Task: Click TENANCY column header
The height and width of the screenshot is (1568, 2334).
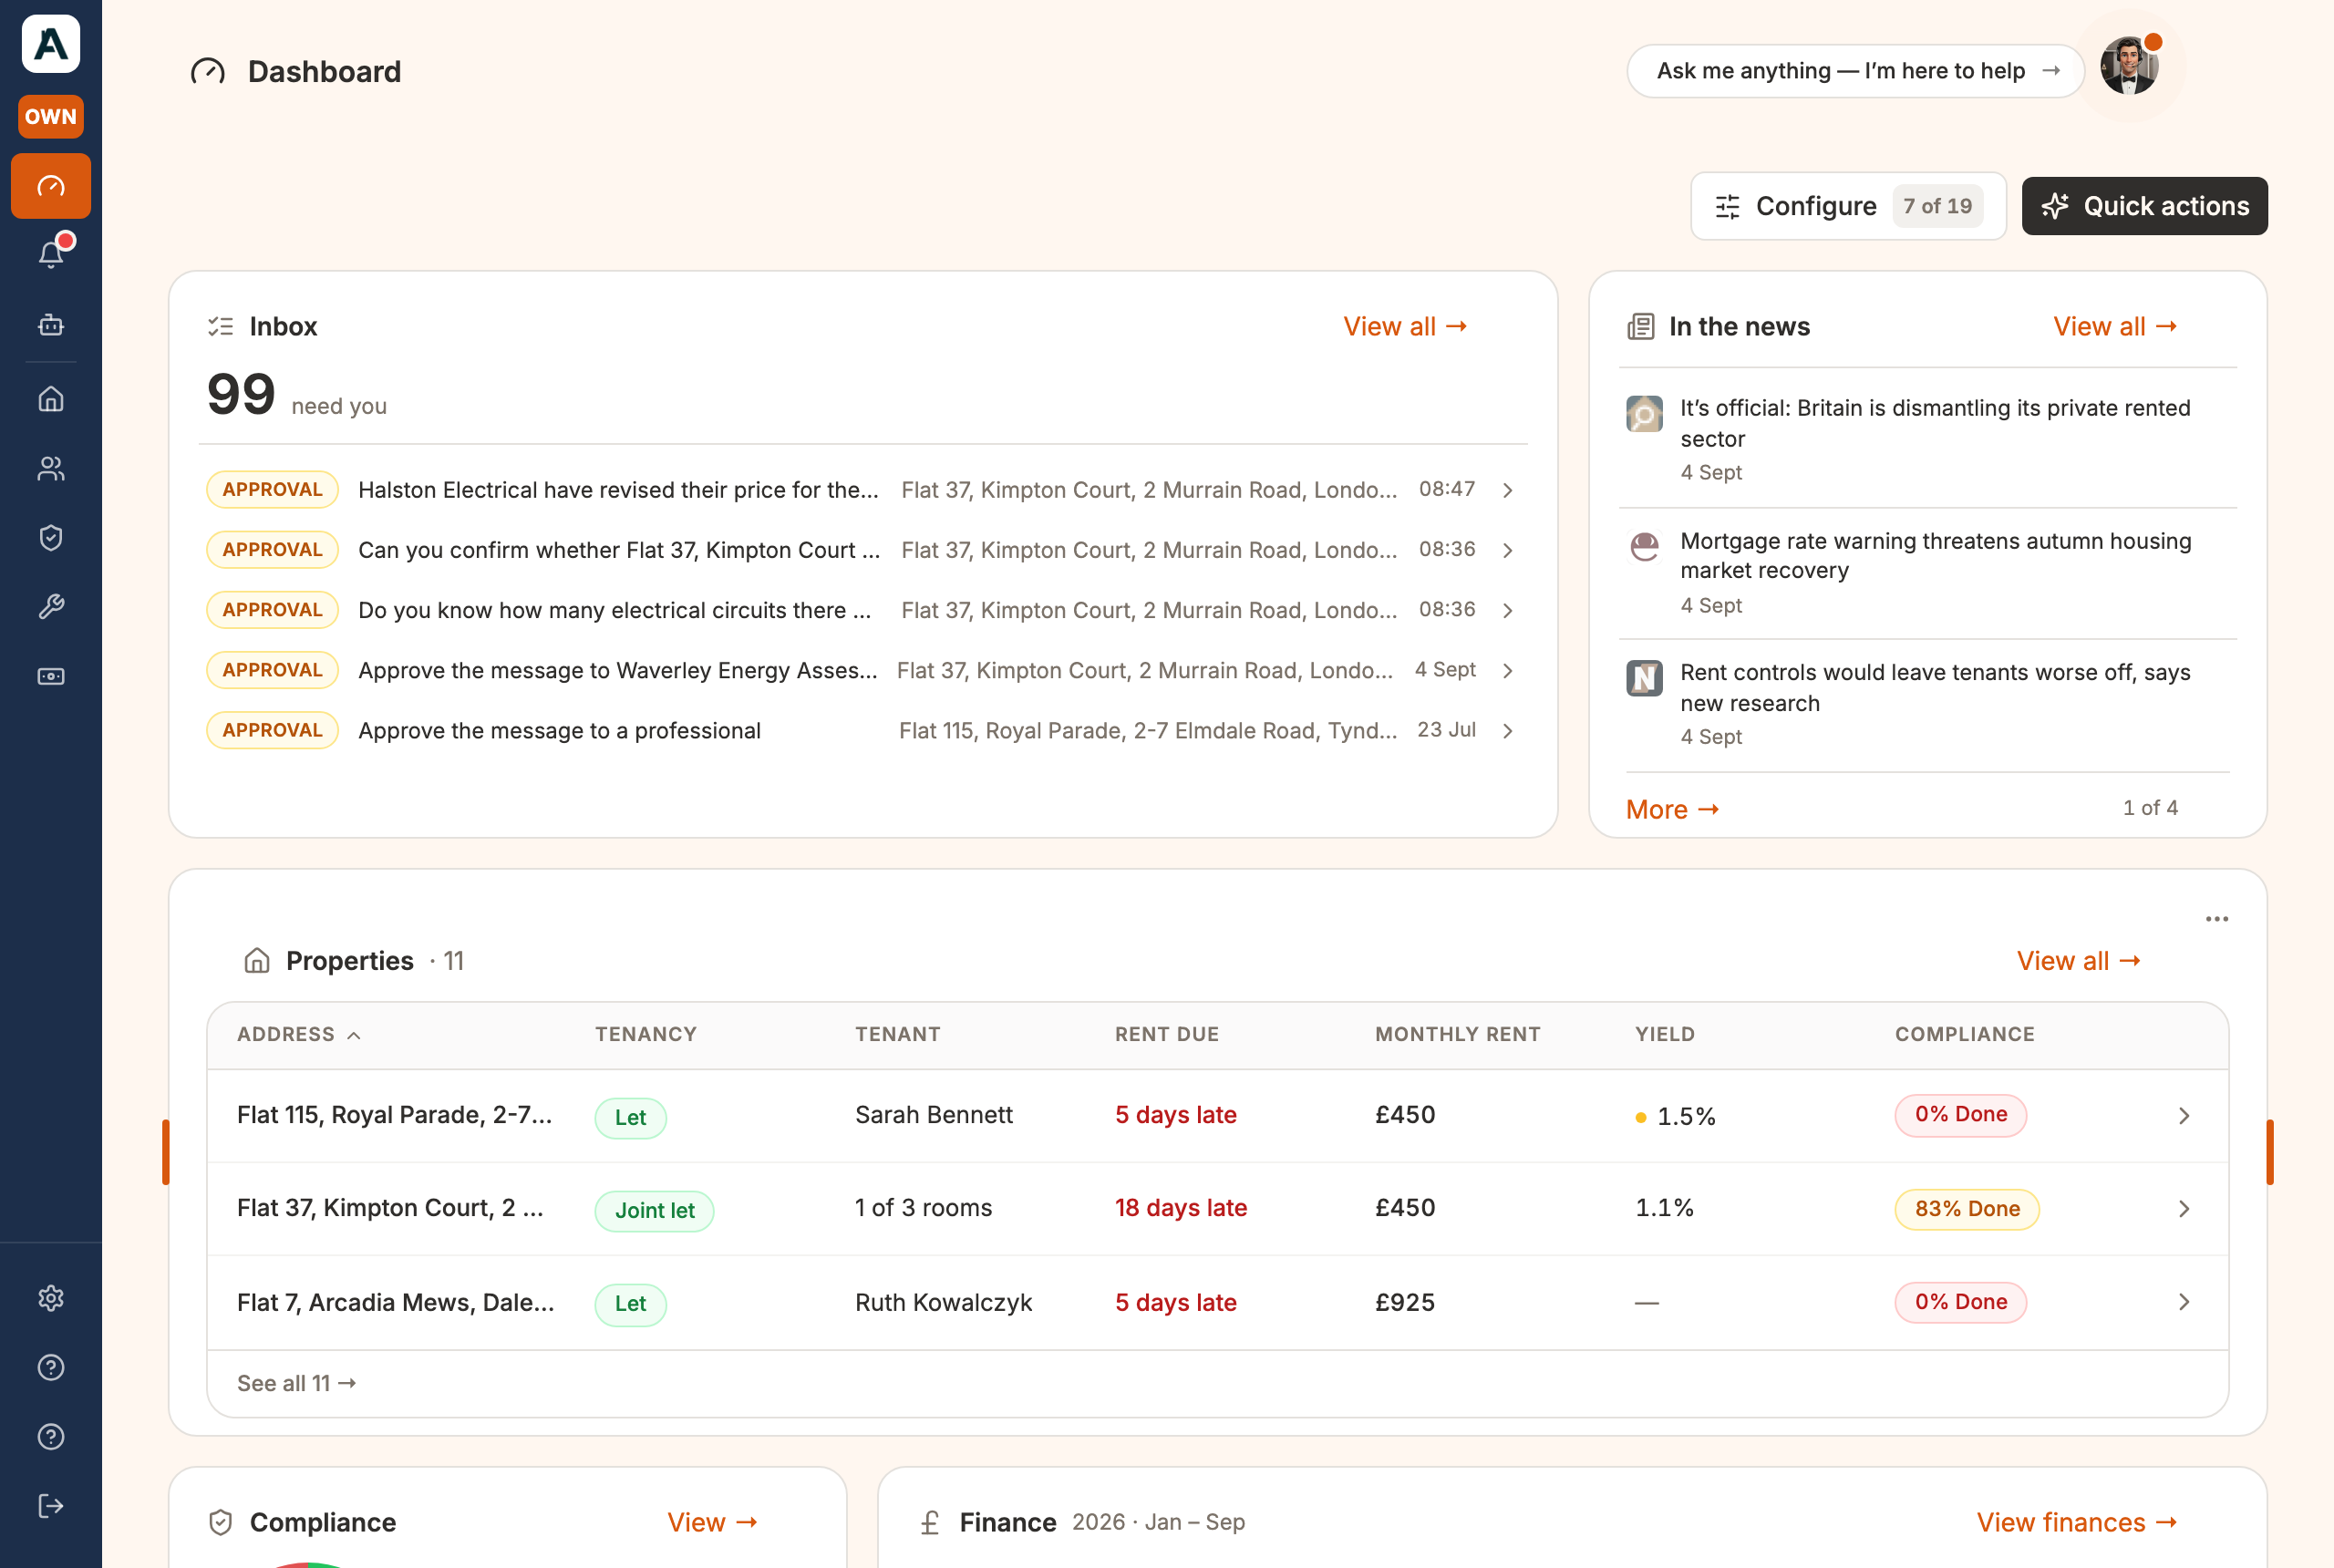Action: pyautogui.click(x=645, y=1034)
